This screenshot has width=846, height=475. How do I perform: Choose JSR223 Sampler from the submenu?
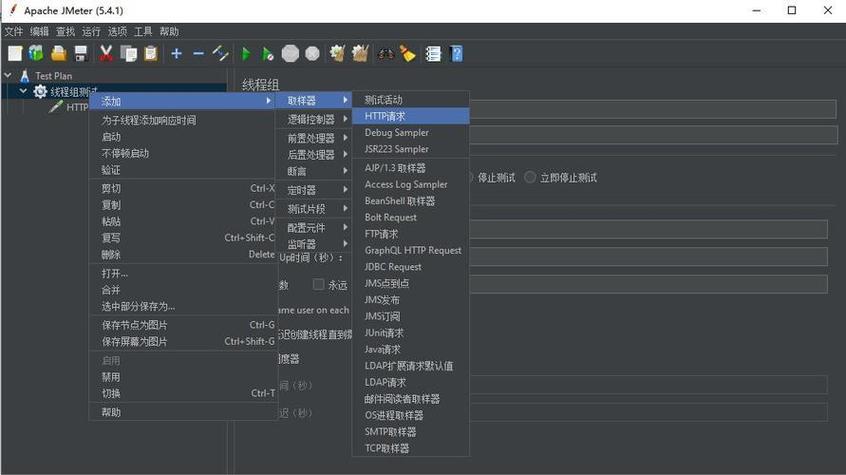coord(411,149)
